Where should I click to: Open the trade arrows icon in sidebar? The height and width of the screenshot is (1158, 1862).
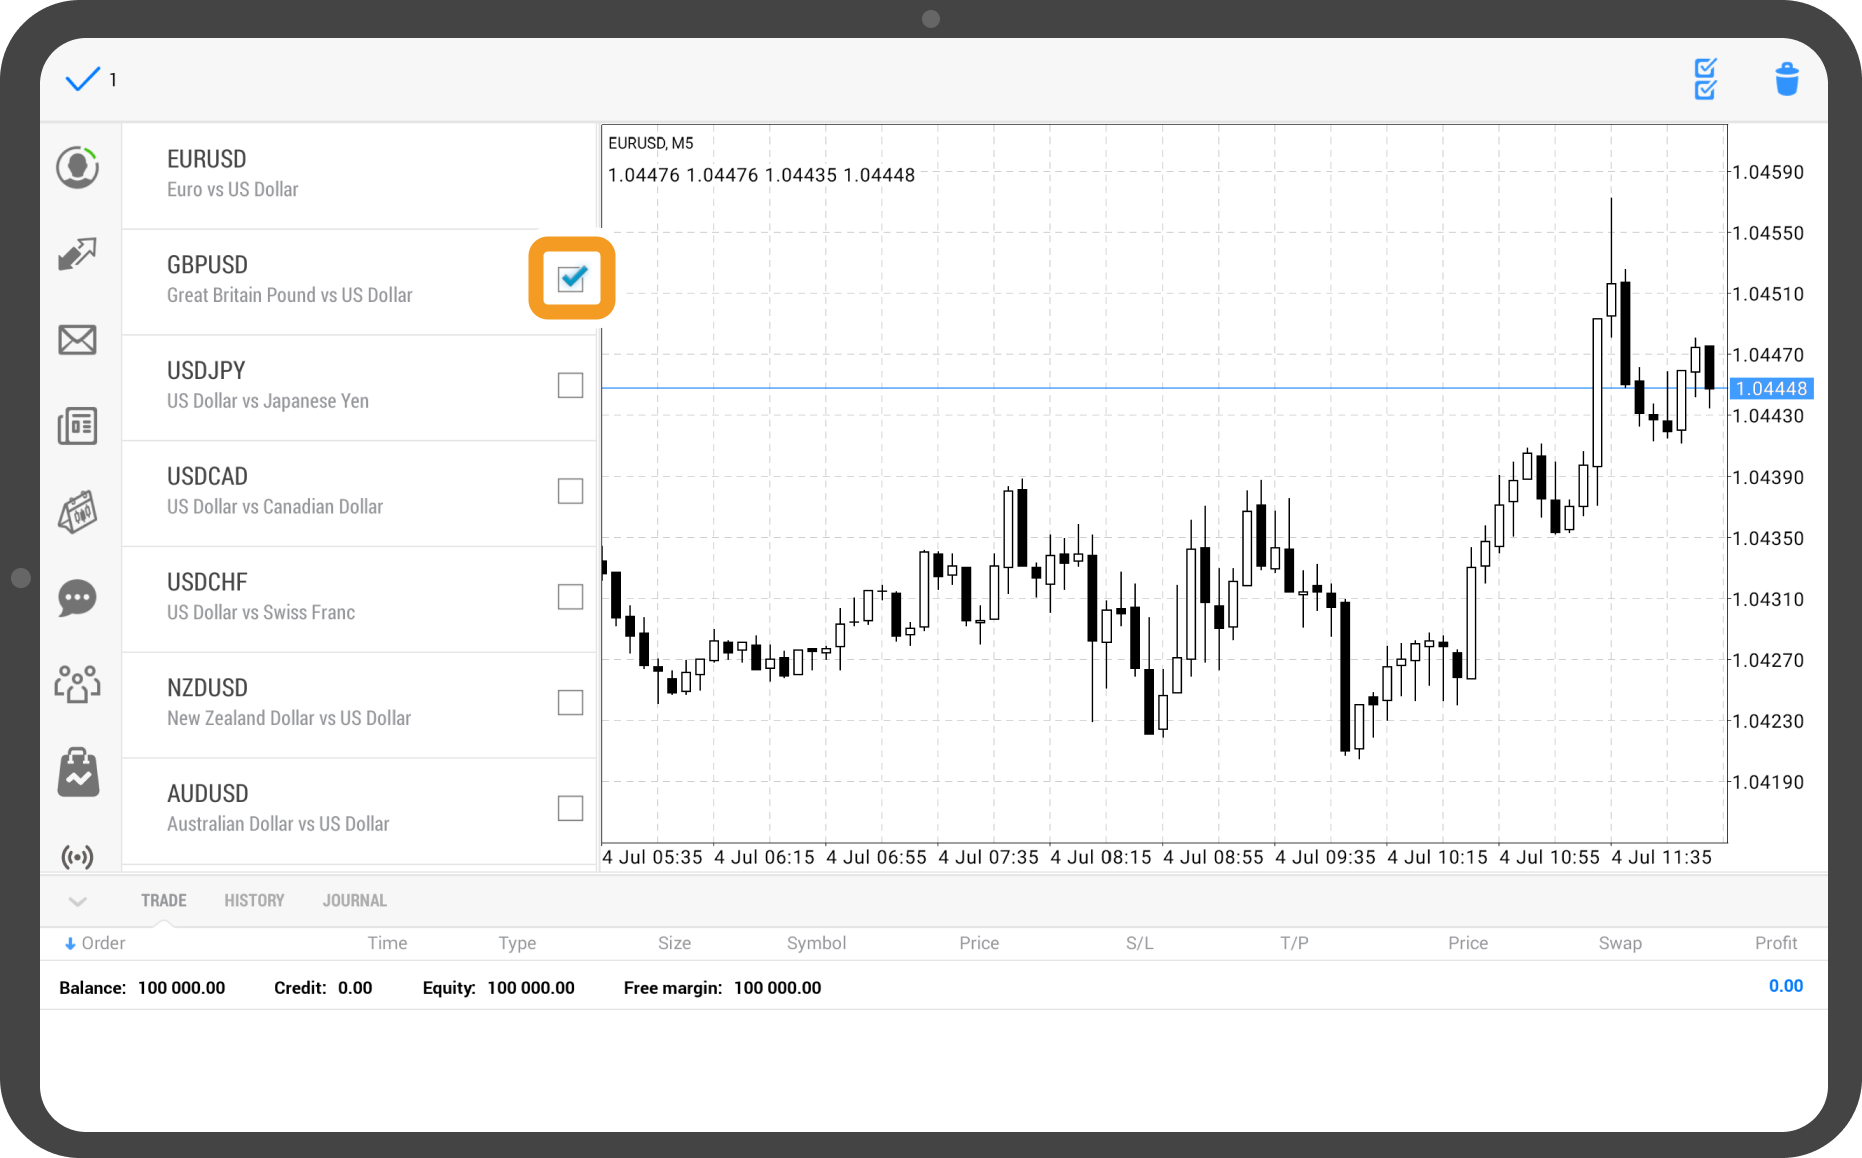tap(77, 254)
